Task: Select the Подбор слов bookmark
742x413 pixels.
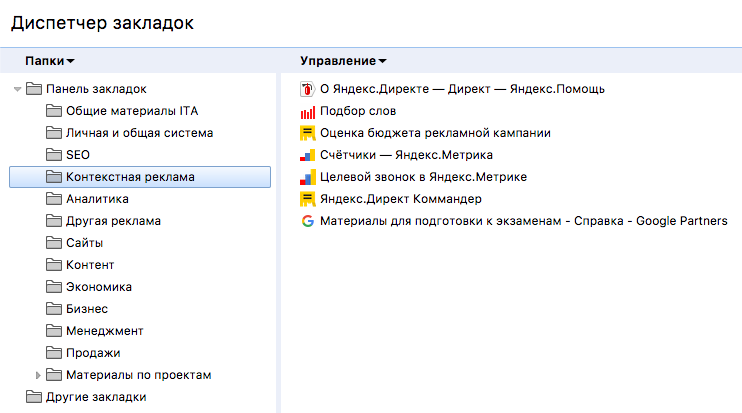Action: tap(358, 111)
